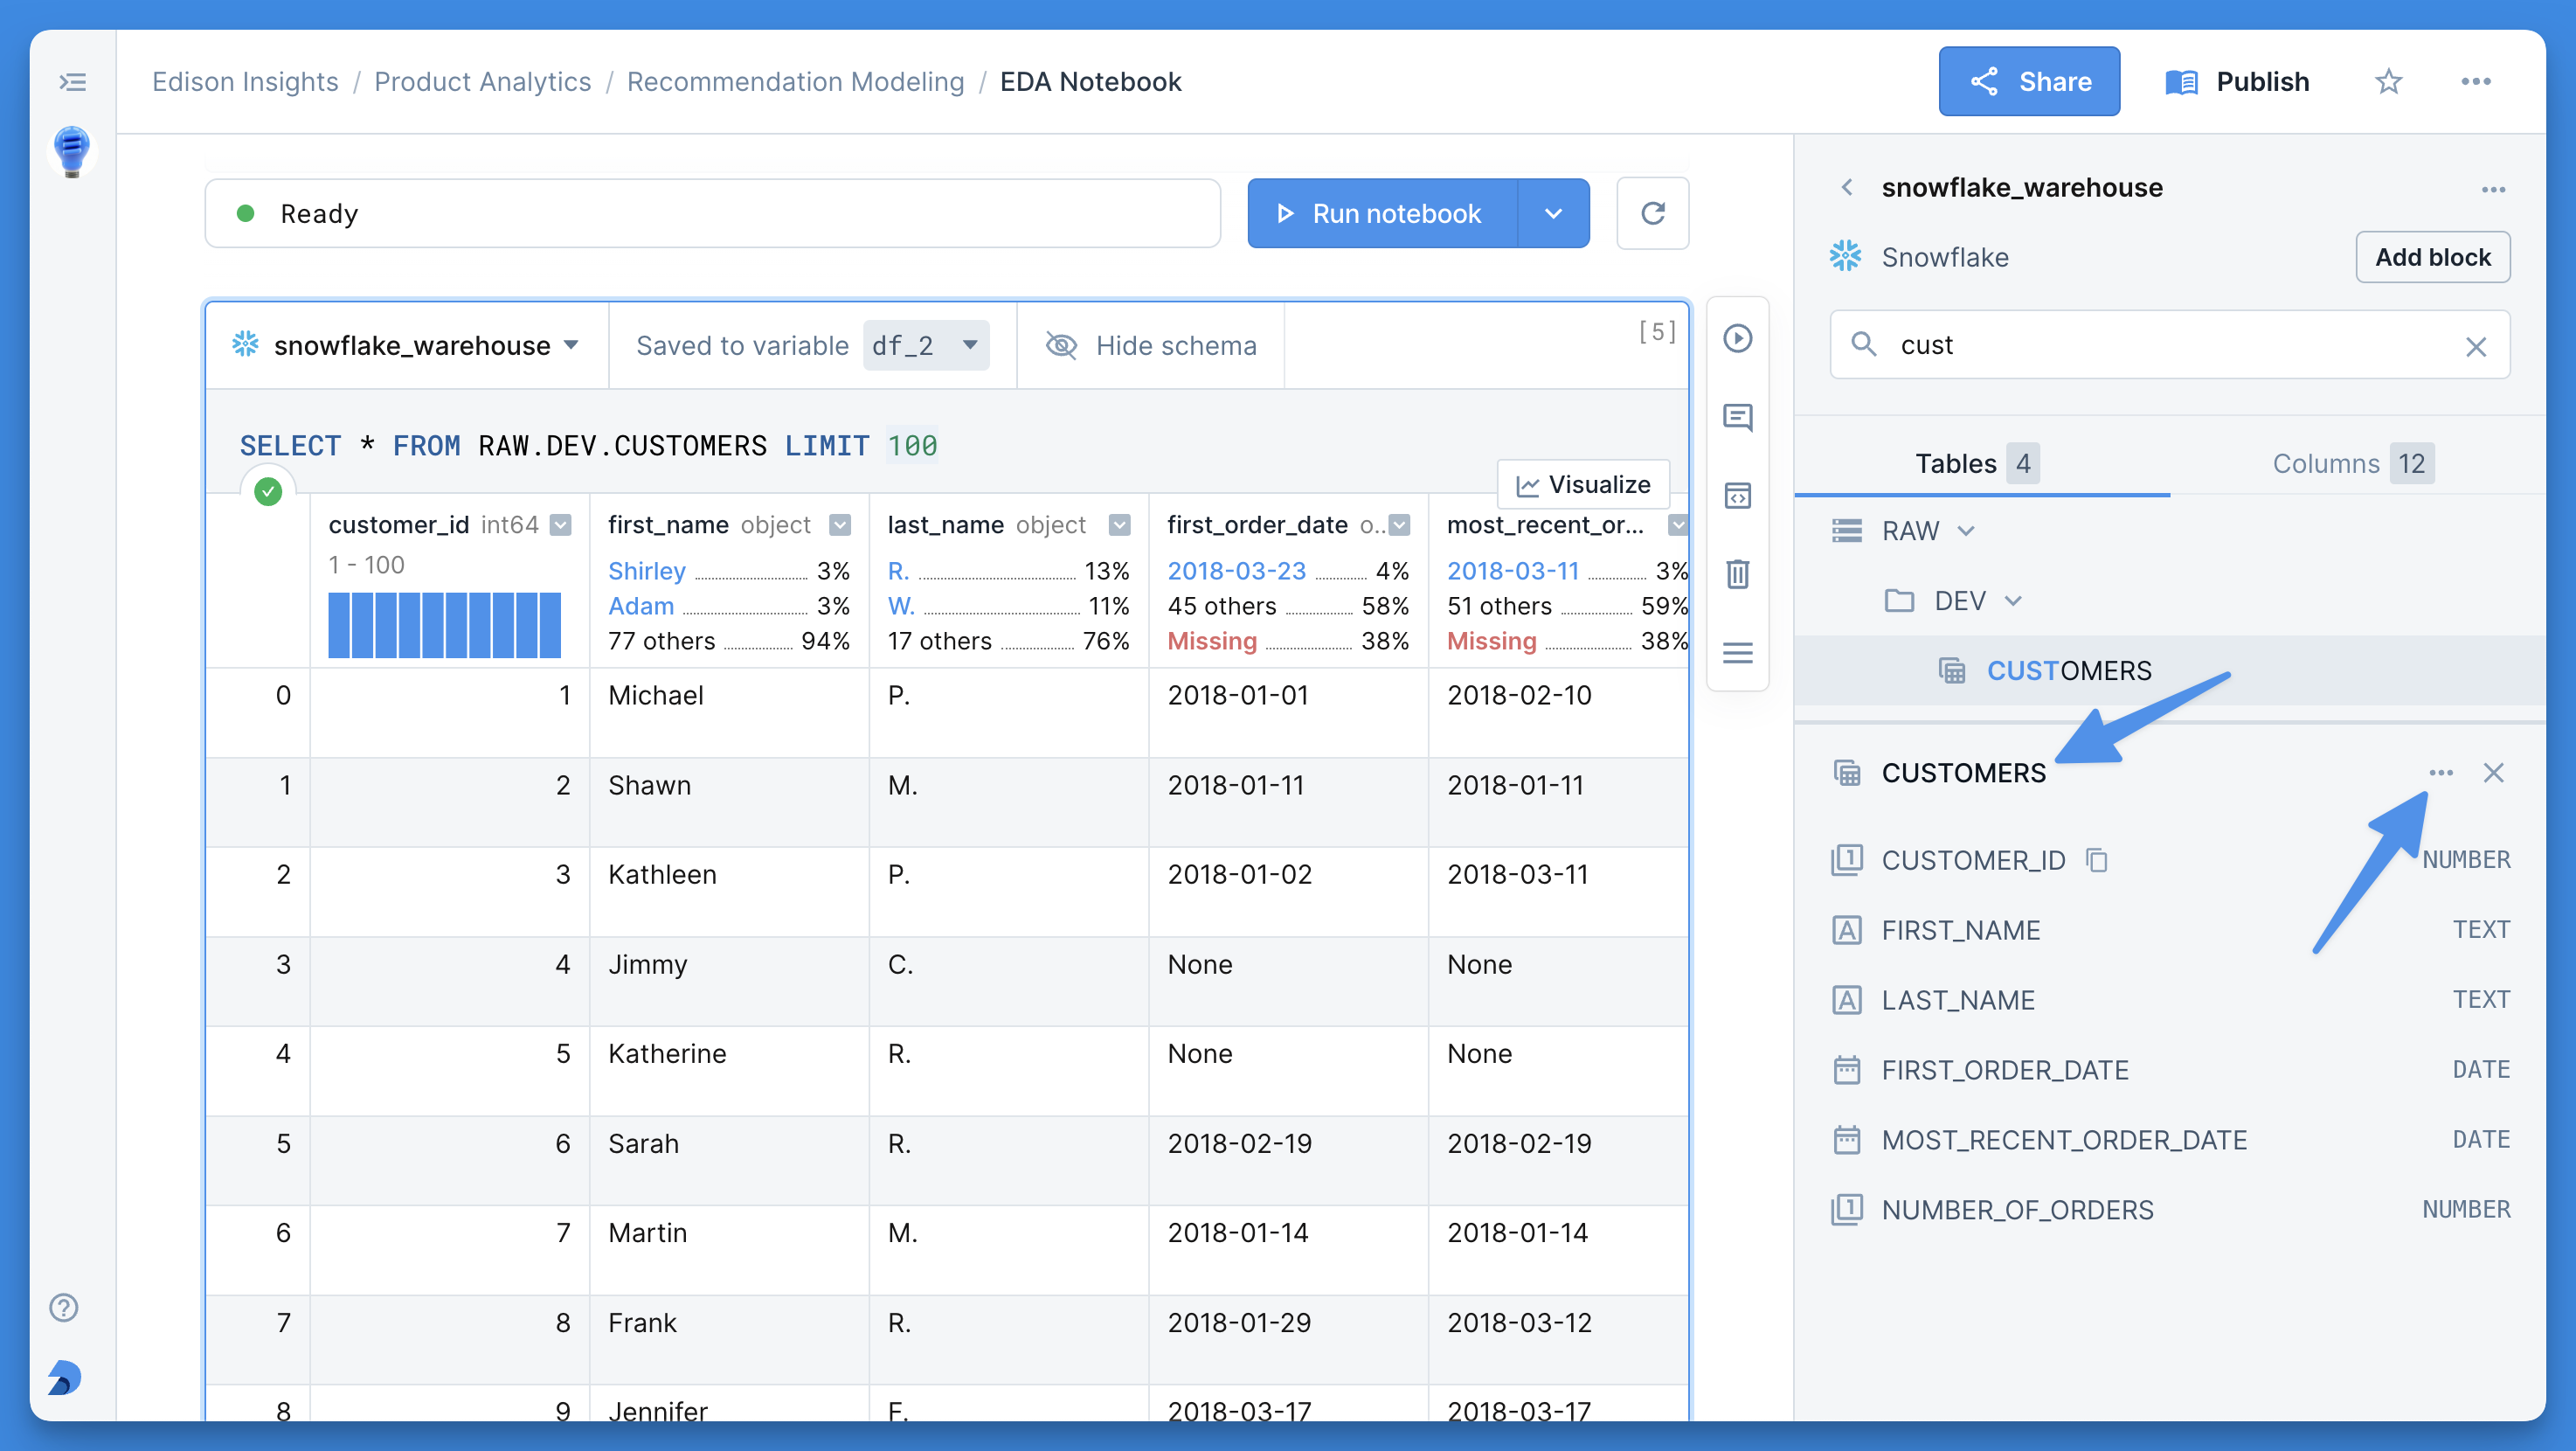Expand Run notebook dropdown arrow
This screenshot has height=1451, width=2576.
point(1553,213)
